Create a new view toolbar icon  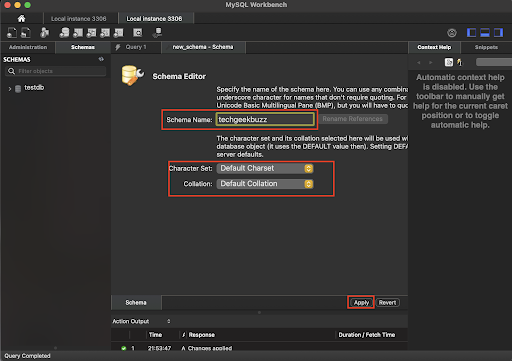pyautogui.click(x=91, y=33)
